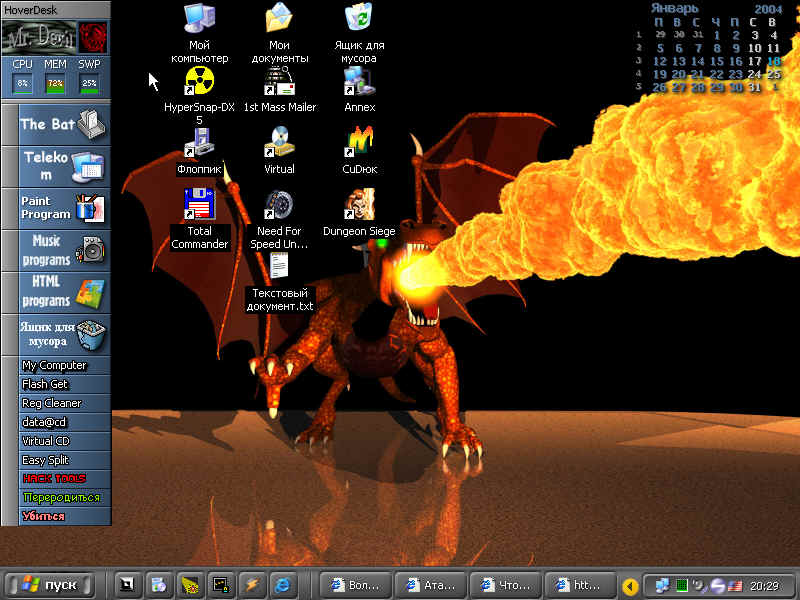Switch to the Что... taskbar window

[x=506, y=585]
